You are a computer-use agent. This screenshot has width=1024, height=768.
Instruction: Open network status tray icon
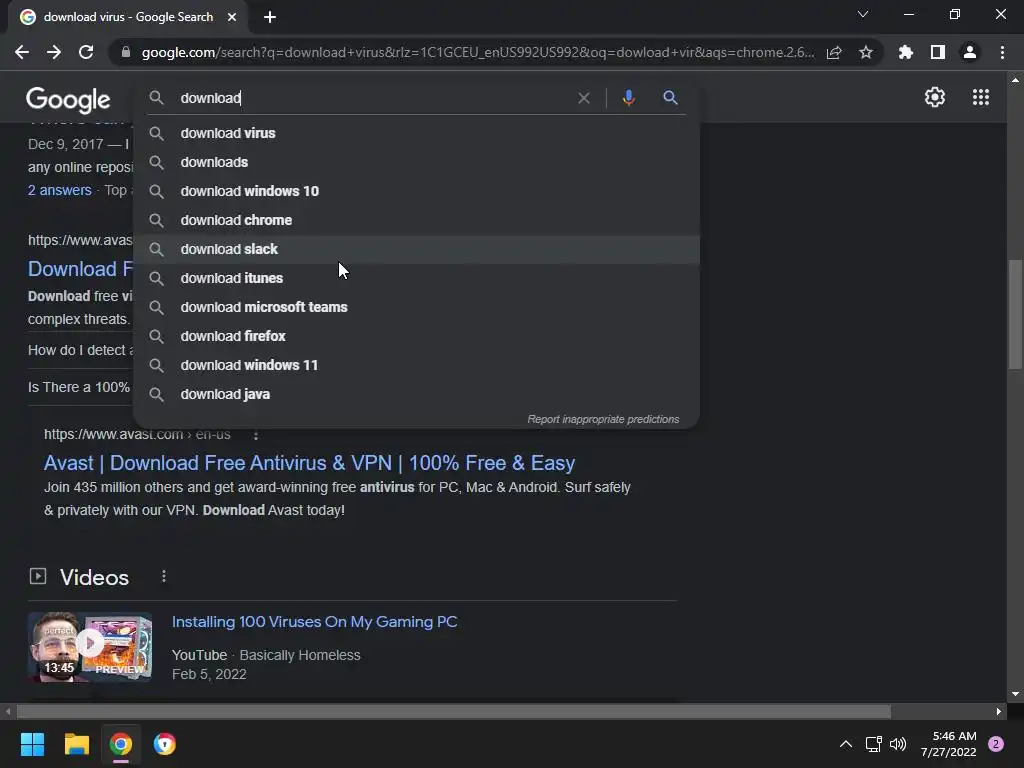click(873, 744)
